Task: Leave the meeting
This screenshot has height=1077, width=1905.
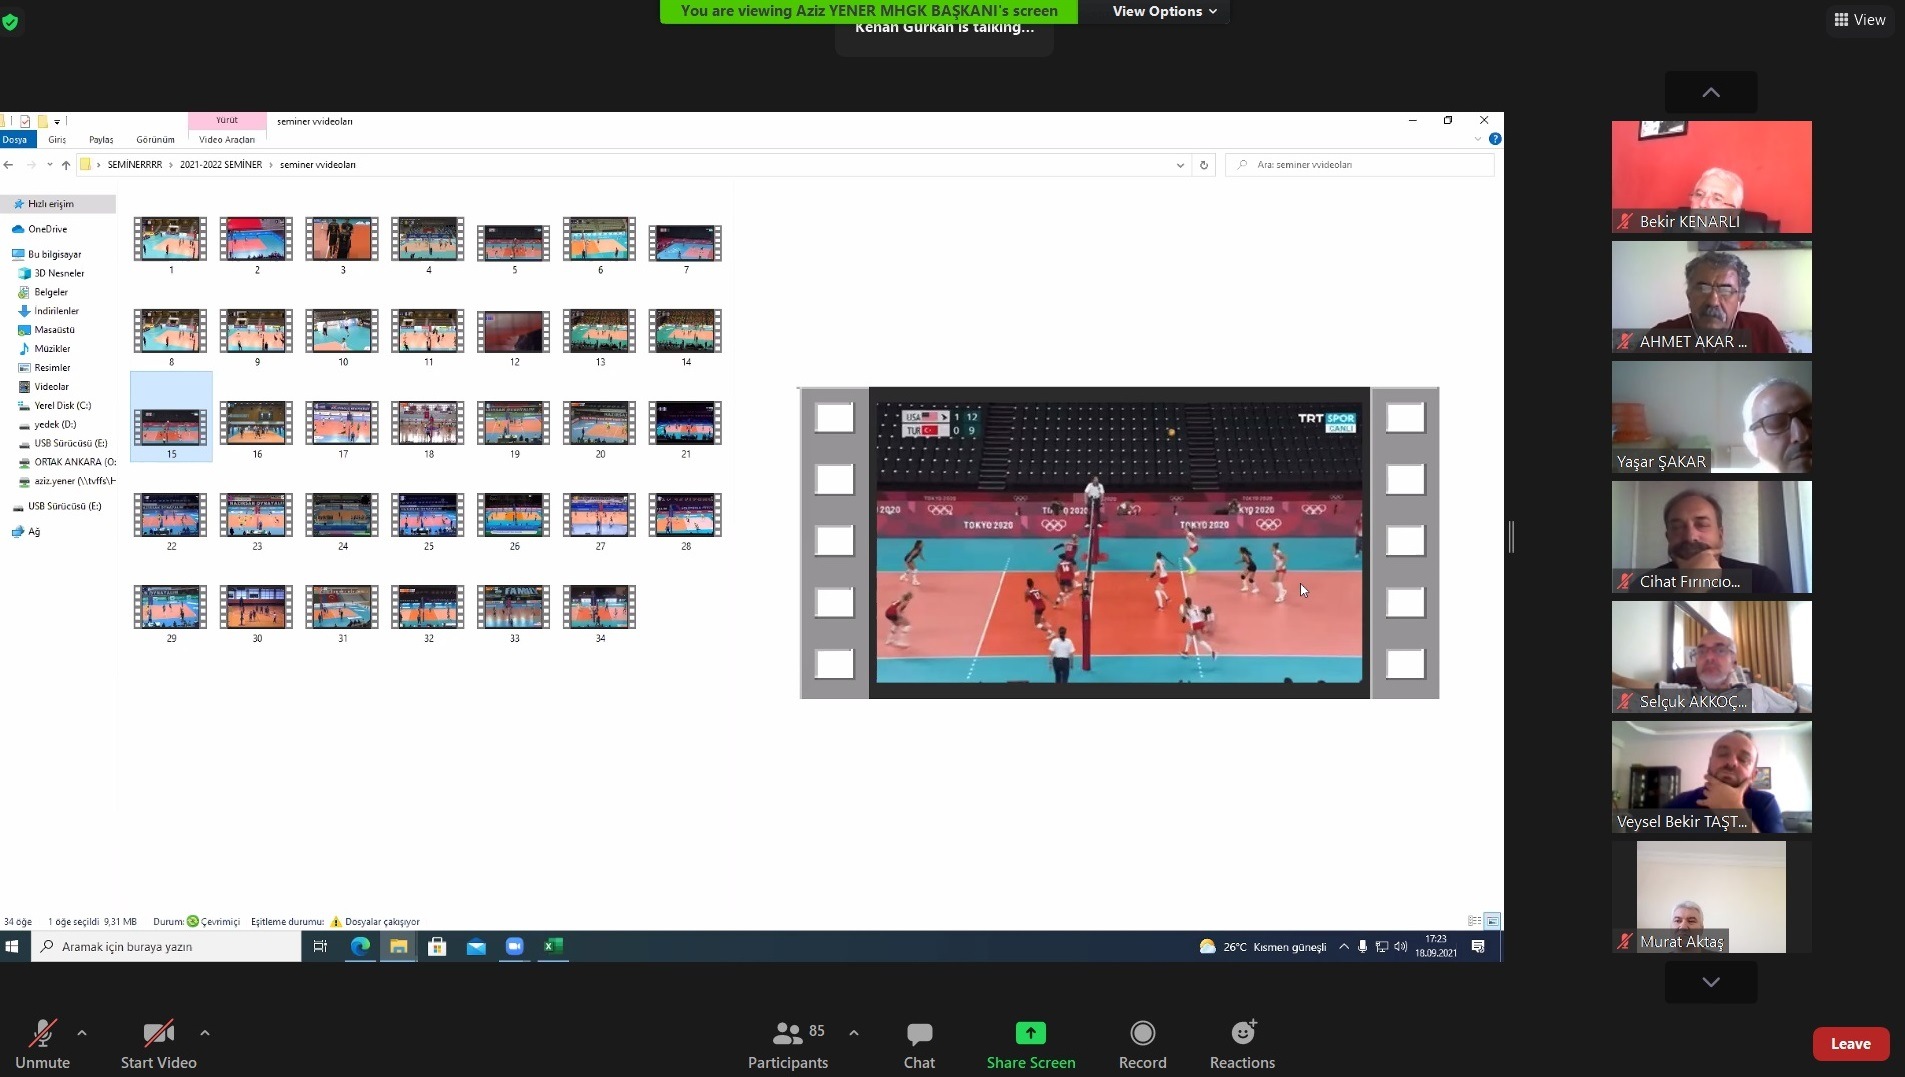Action: (1850, 1043)
